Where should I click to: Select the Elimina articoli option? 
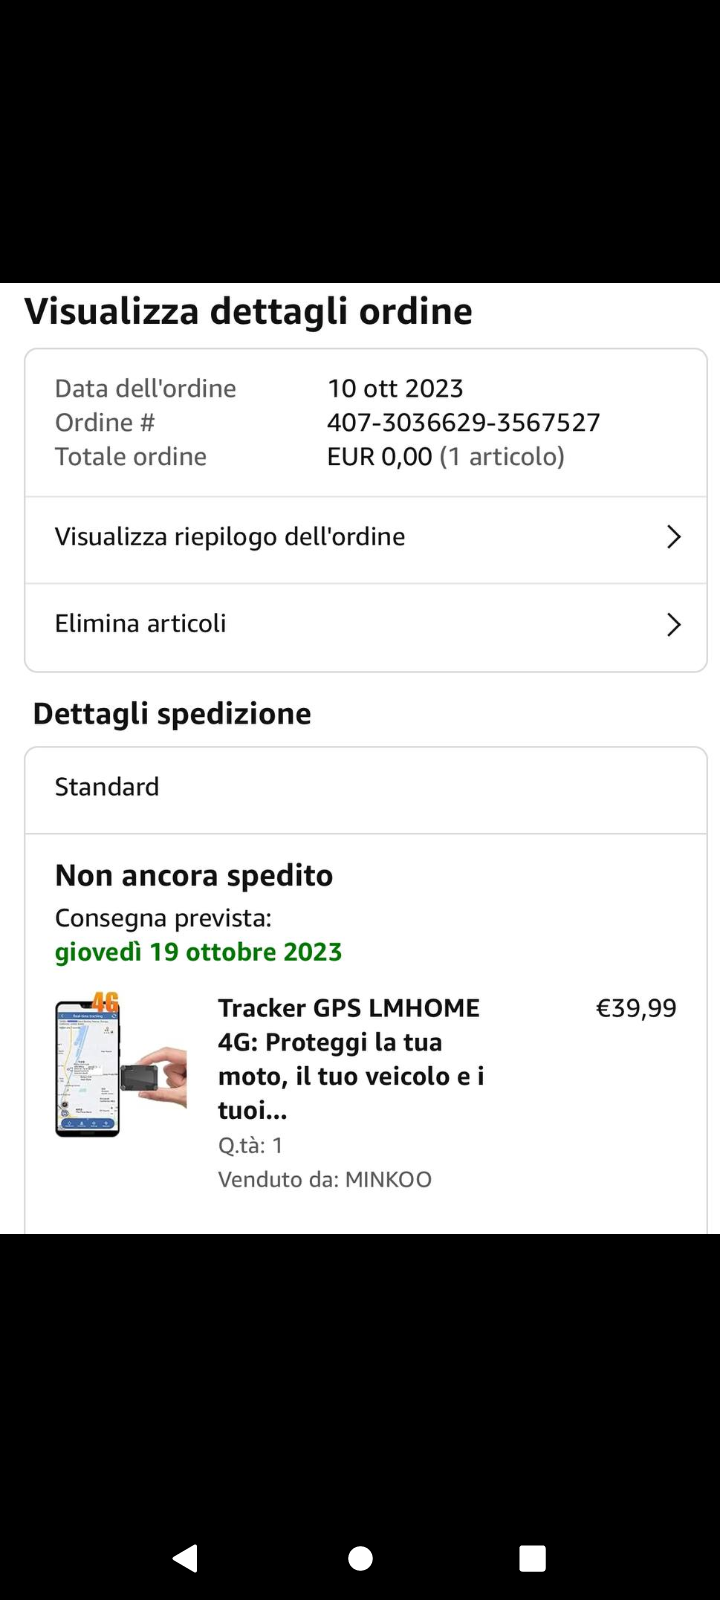coord(141,624)
